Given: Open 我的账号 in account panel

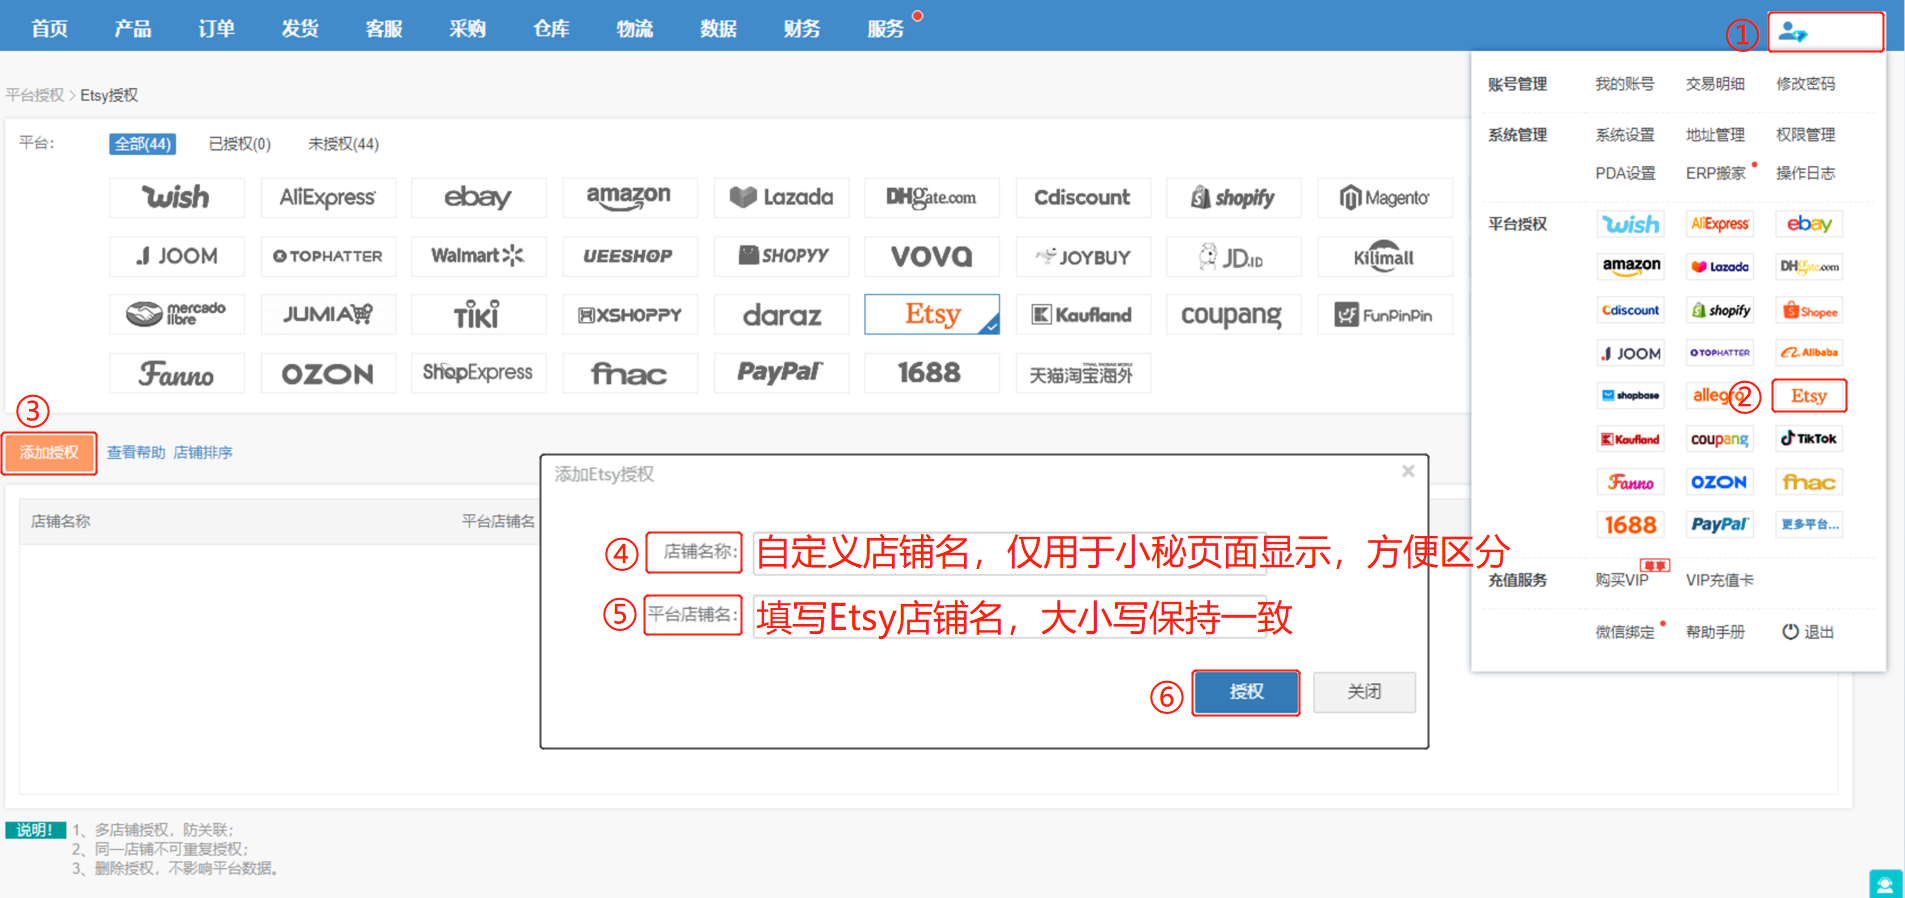Looking at the screenshot, I should pos(1625,84).
